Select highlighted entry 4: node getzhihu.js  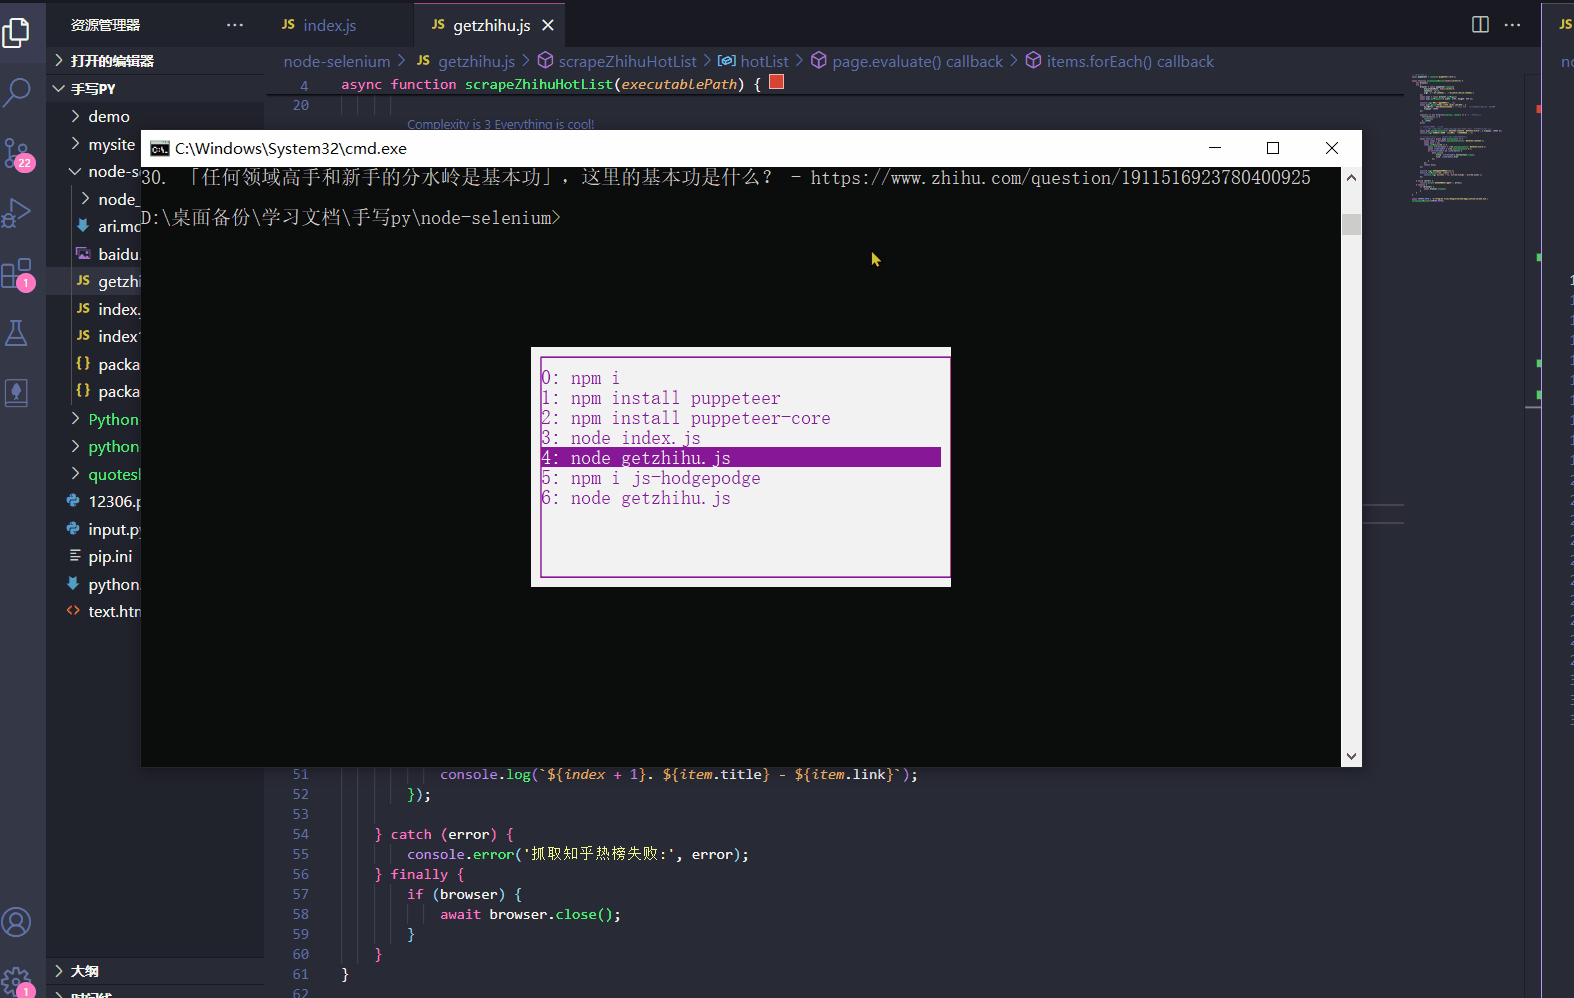pos(741,457)
